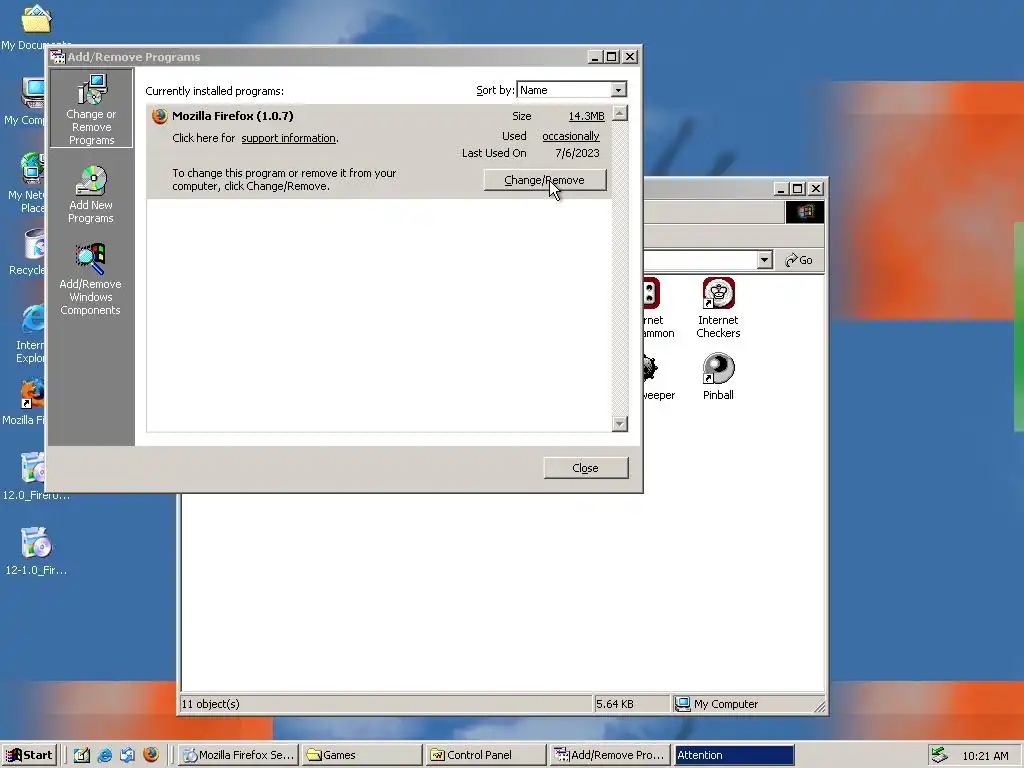
Task: Click the 14.3MB size value
Action: pyautogui.click(x=586, y=116)
